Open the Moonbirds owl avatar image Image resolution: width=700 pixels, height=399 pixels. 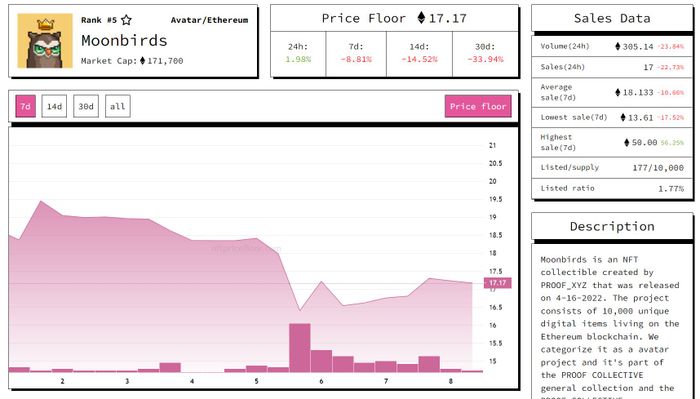[x=45, y=41]
